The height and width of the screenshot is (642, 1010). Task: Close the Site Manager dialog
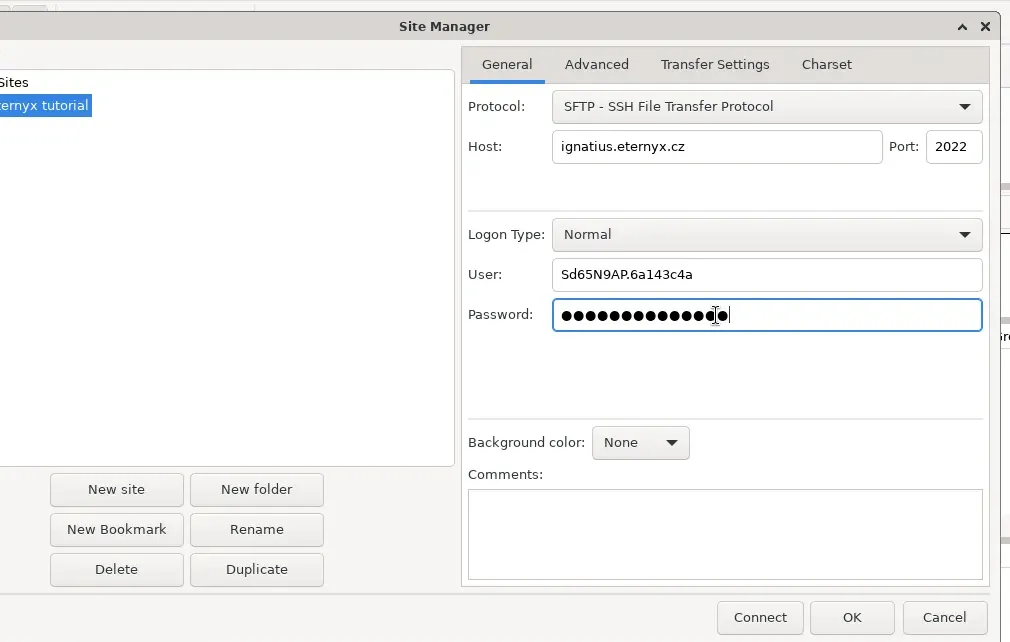985,27
